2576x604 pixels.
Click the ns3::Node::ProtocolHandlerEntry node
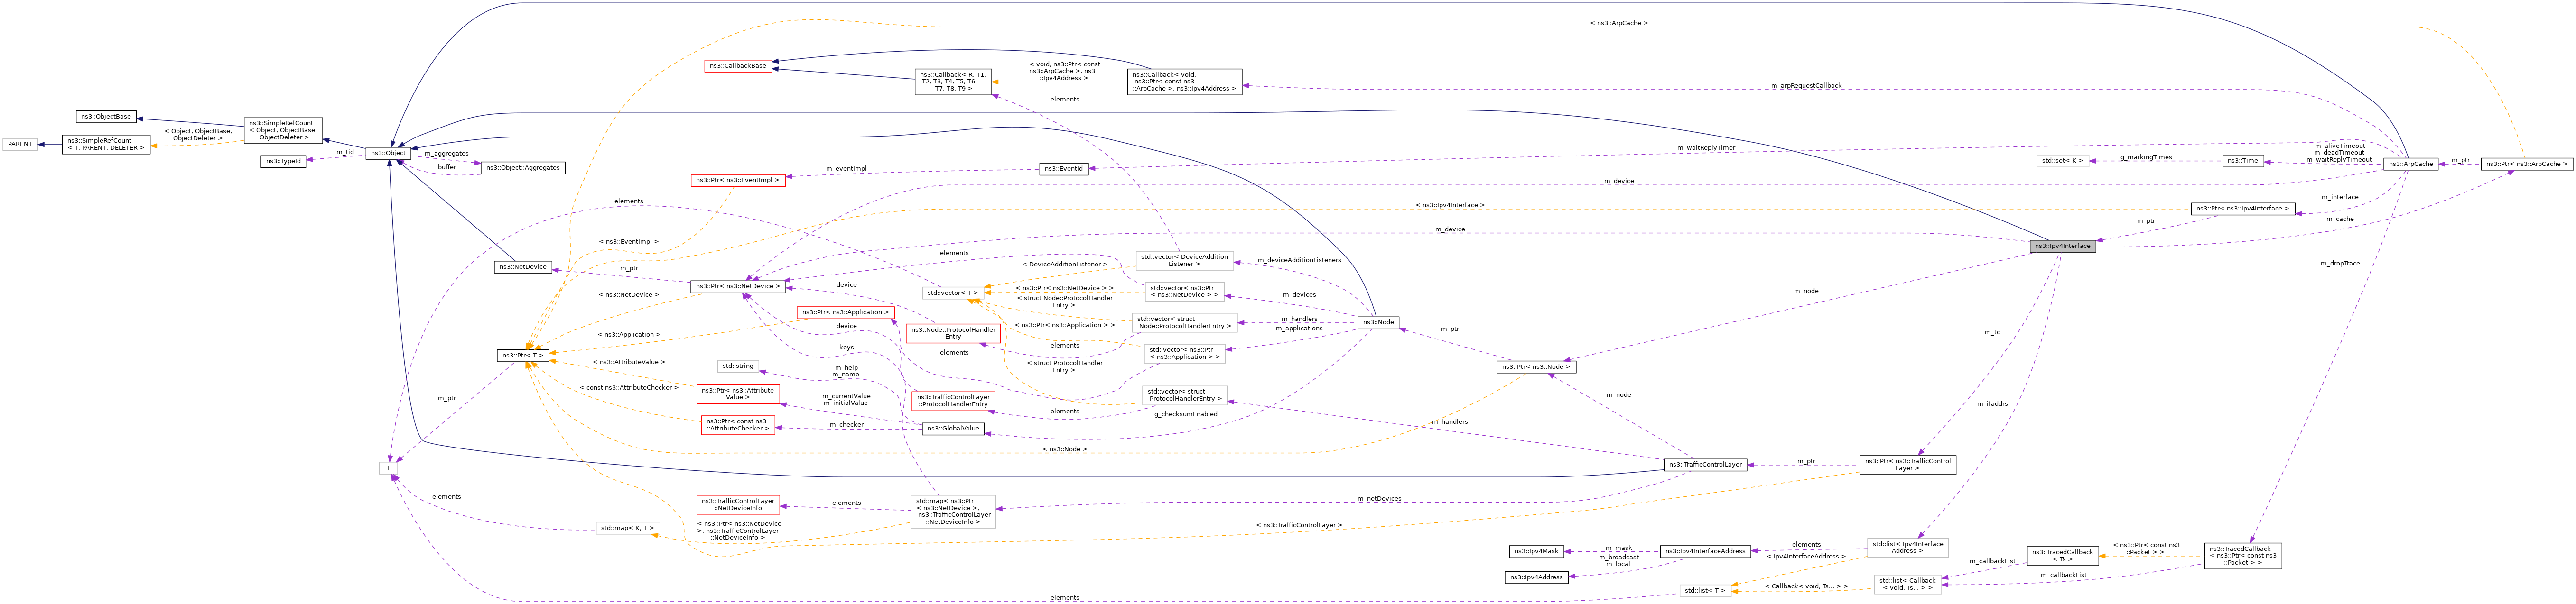point(953,333)
